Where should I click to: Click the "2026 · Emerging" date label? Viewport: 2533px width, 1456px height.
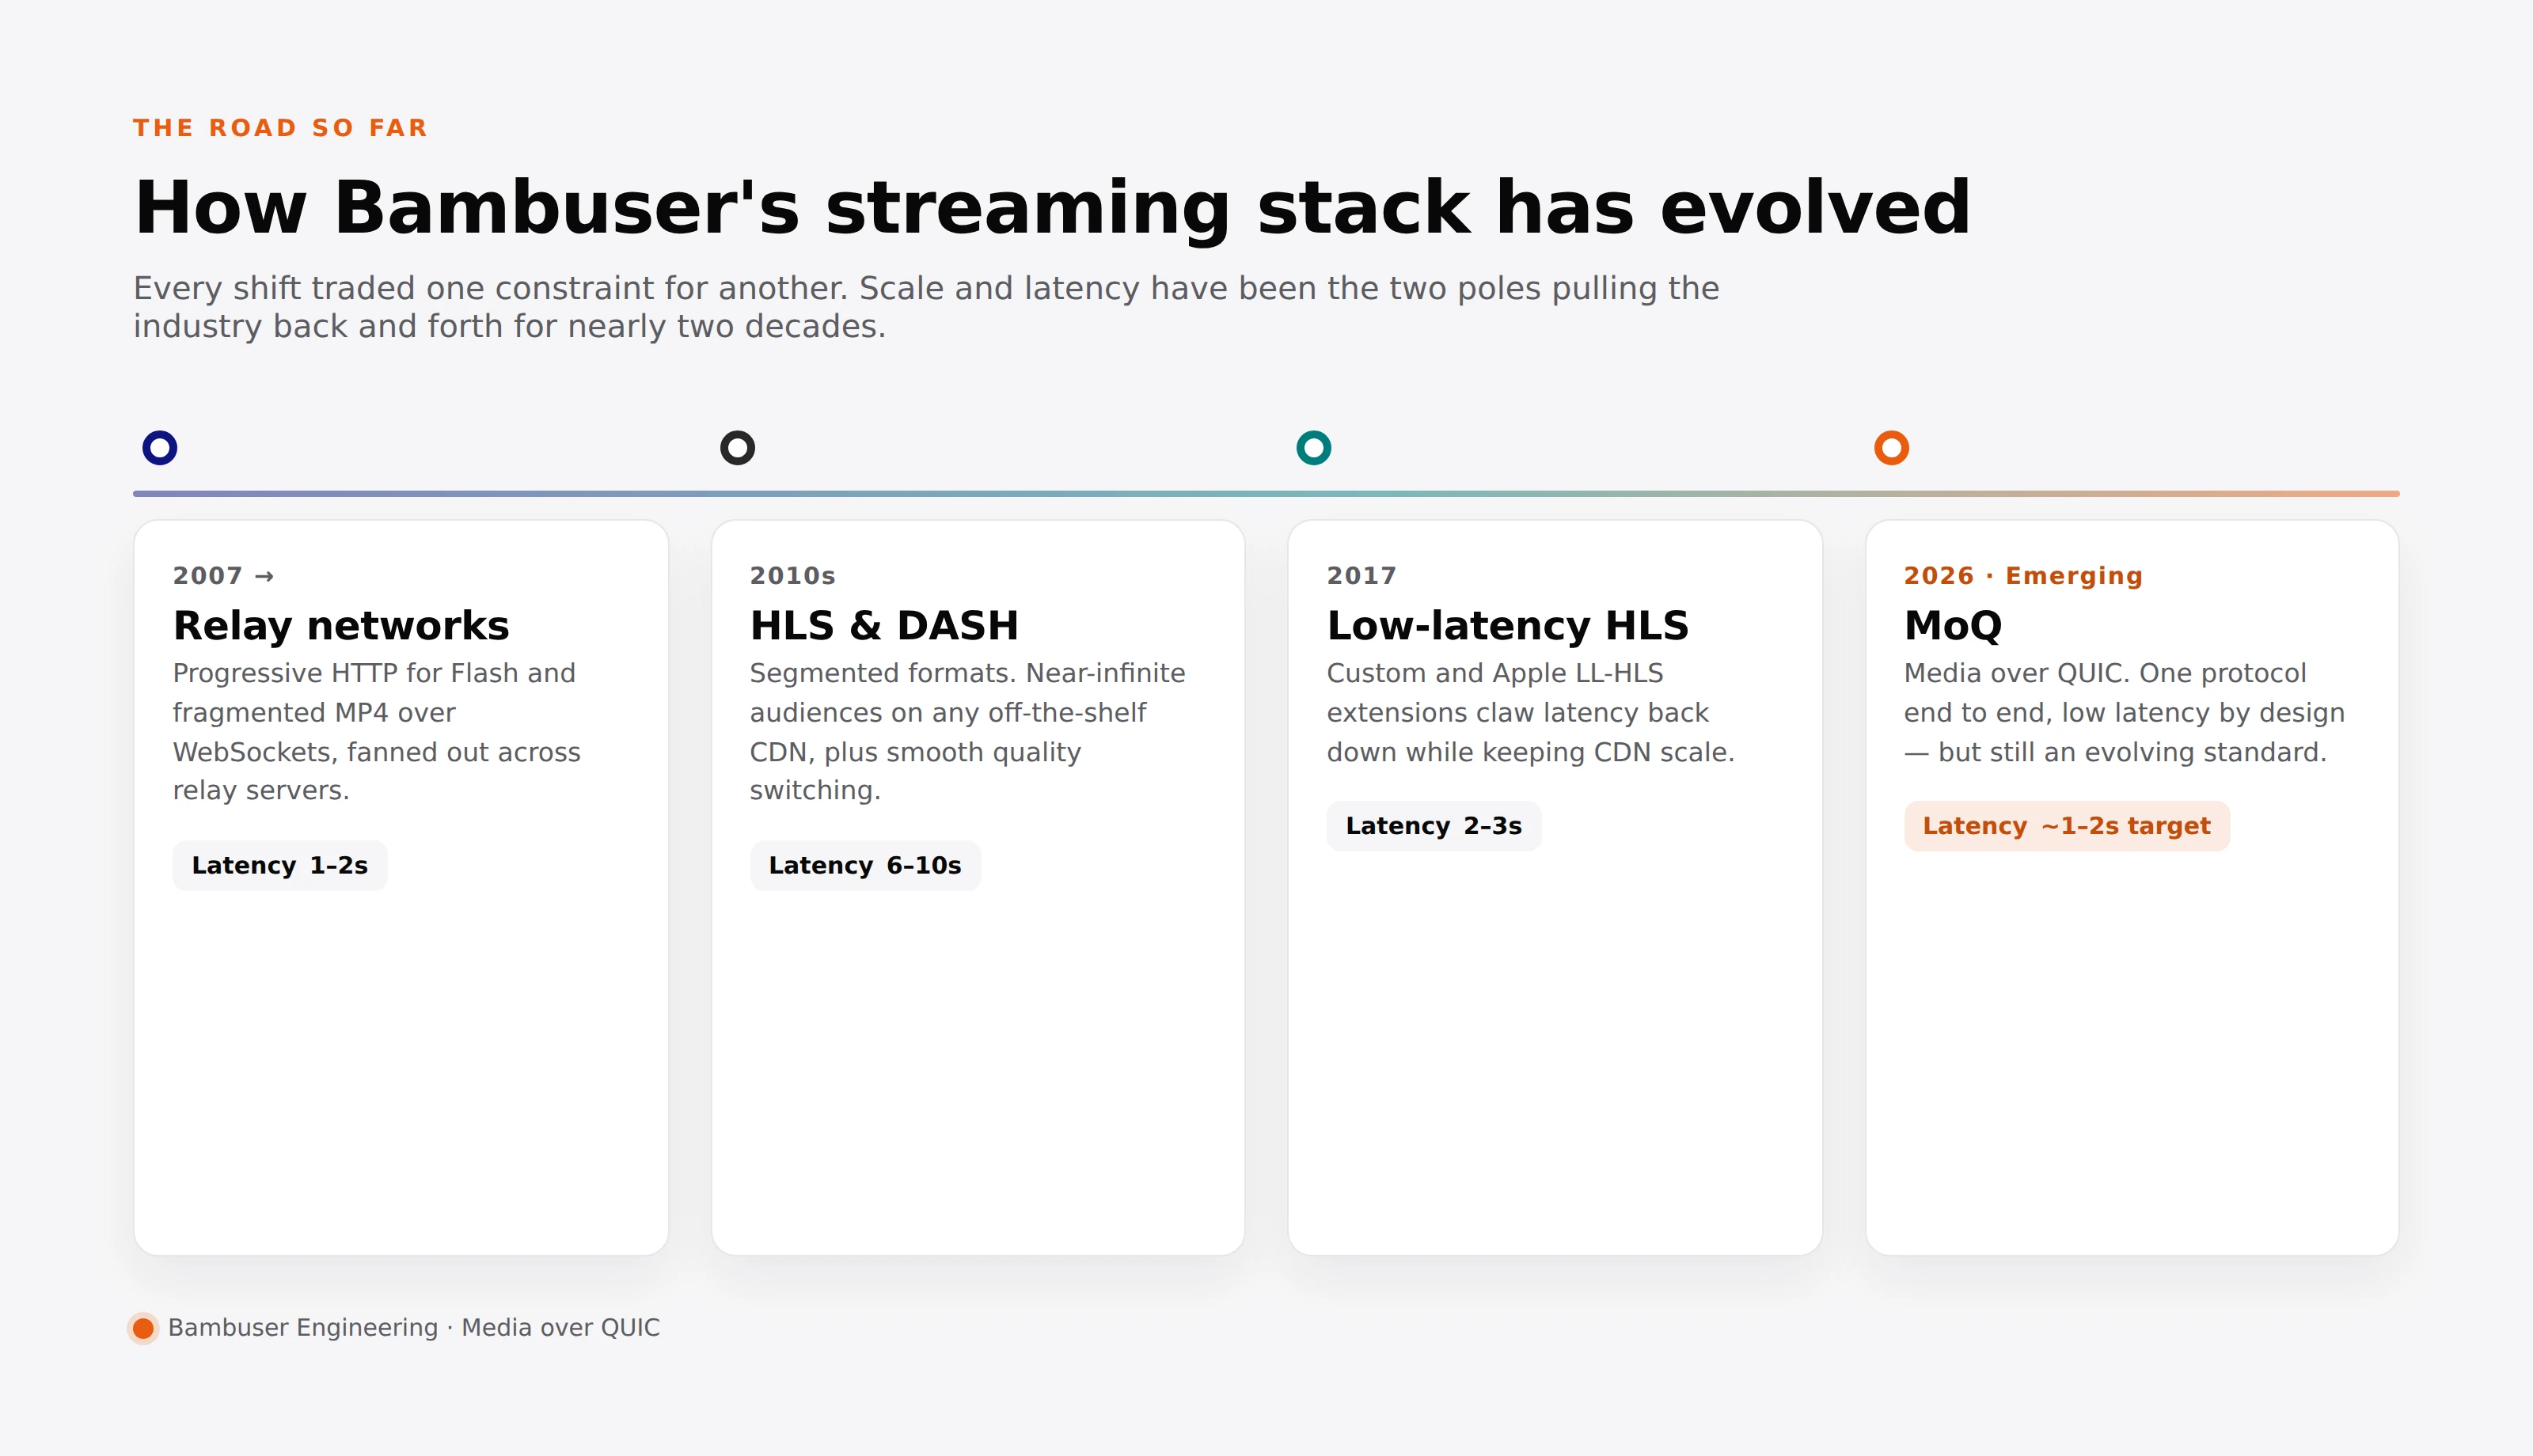pos(2023,576)
